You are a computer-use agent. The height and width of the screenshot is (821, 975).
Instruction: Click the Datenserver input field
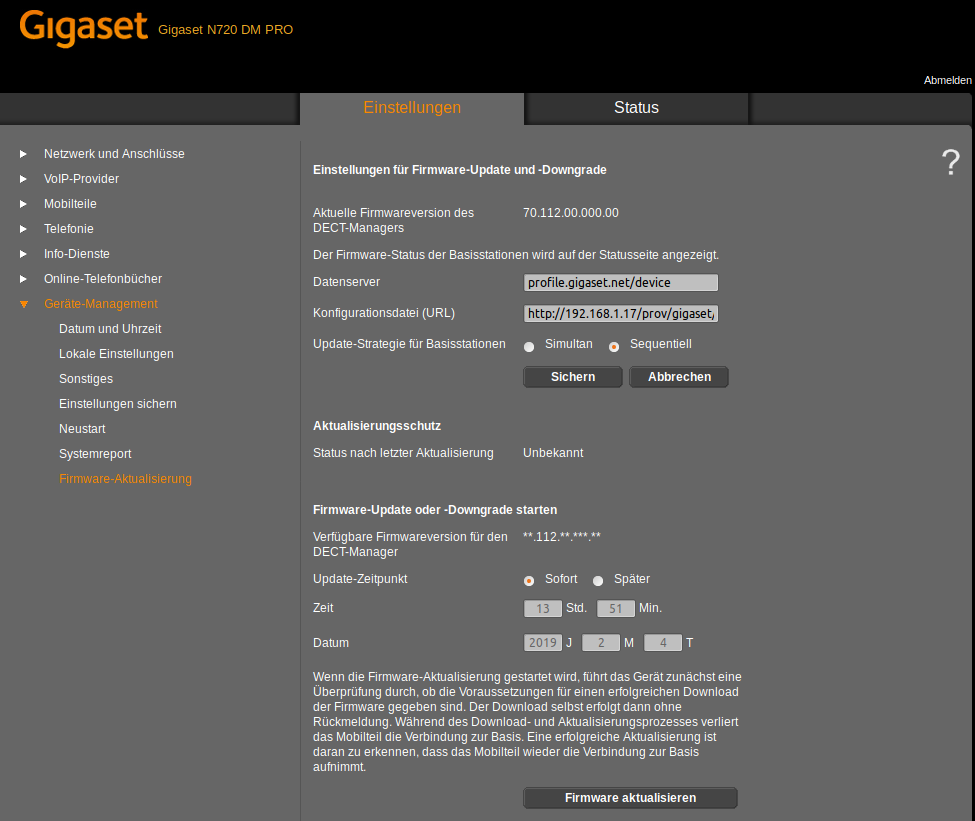pyautogui.click(x=620, y=283)
